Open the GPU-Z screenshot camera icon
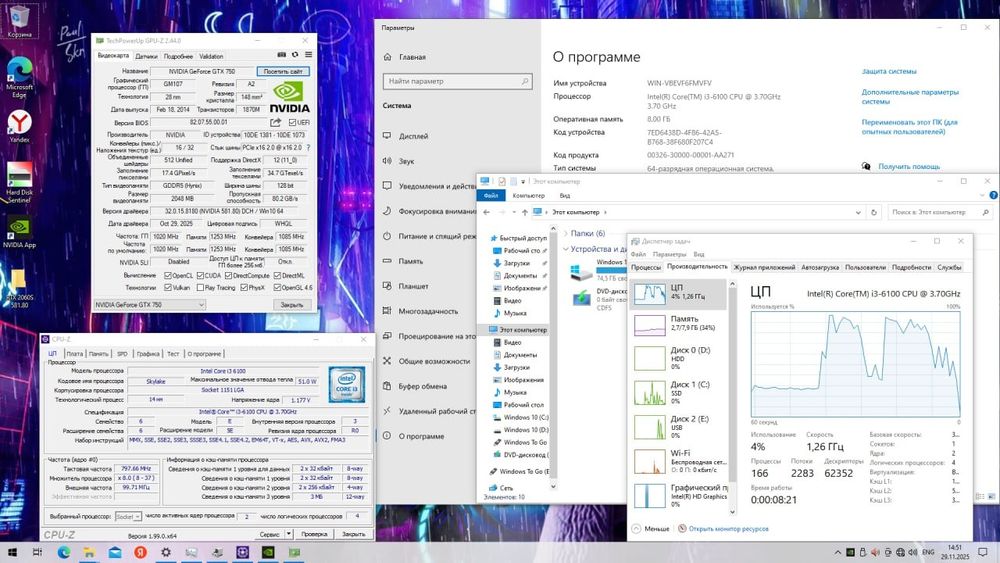The image size is (1000, 563). (281, 55)
